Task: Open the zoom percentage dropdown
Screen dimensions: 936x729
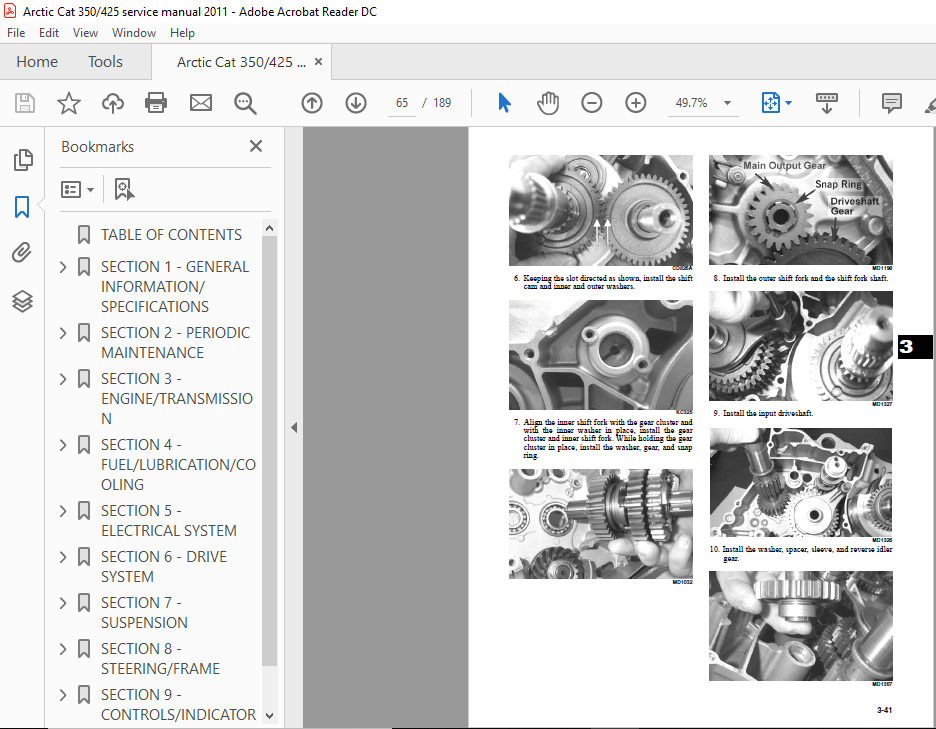Action: (x=727, y=103)
